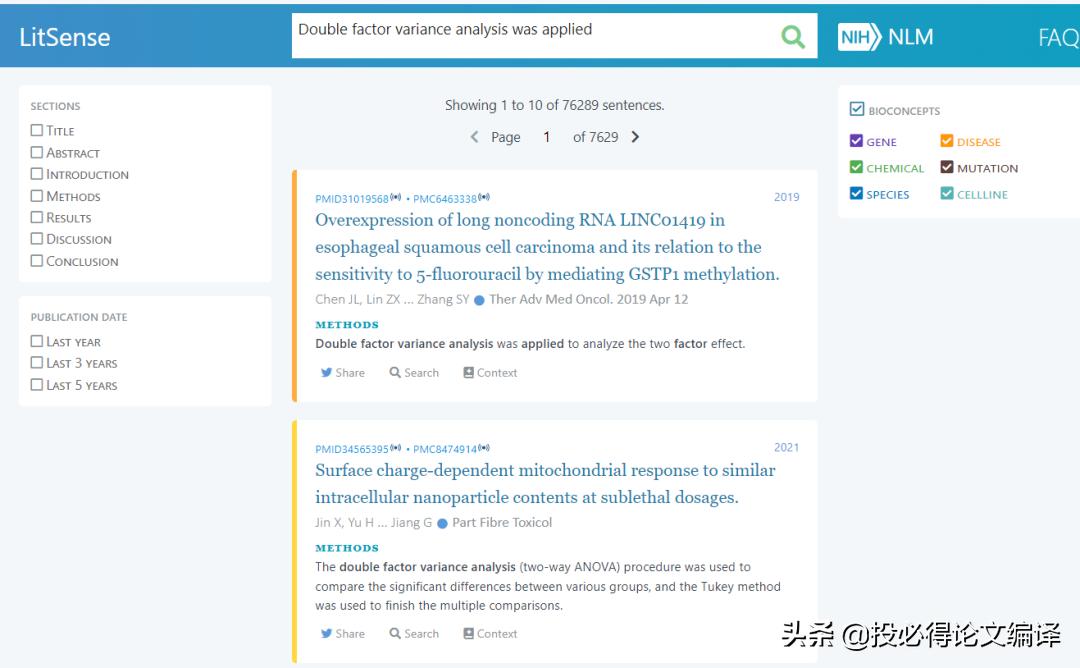This screenshot has height=668, width=1080.
Task: Enable the Methods section filter
Action: pyautogui.click(x=37, y=196)
